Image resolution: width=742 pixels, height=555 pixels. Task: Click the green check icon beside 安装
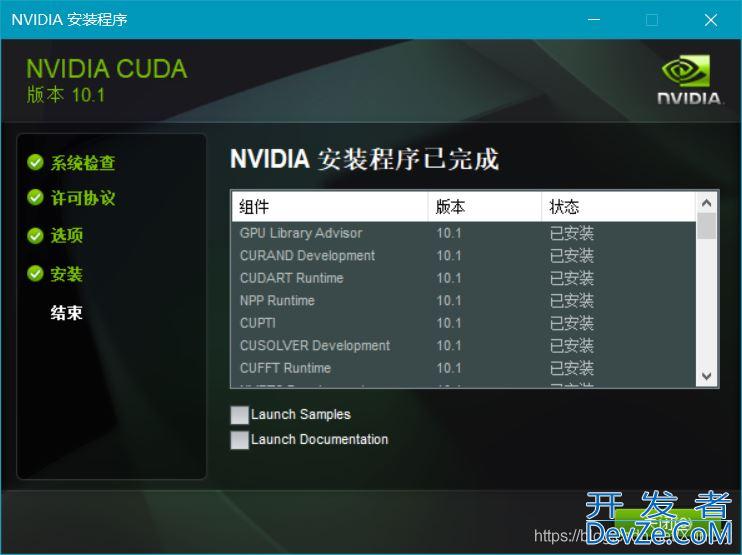click(x=35, y=273)
